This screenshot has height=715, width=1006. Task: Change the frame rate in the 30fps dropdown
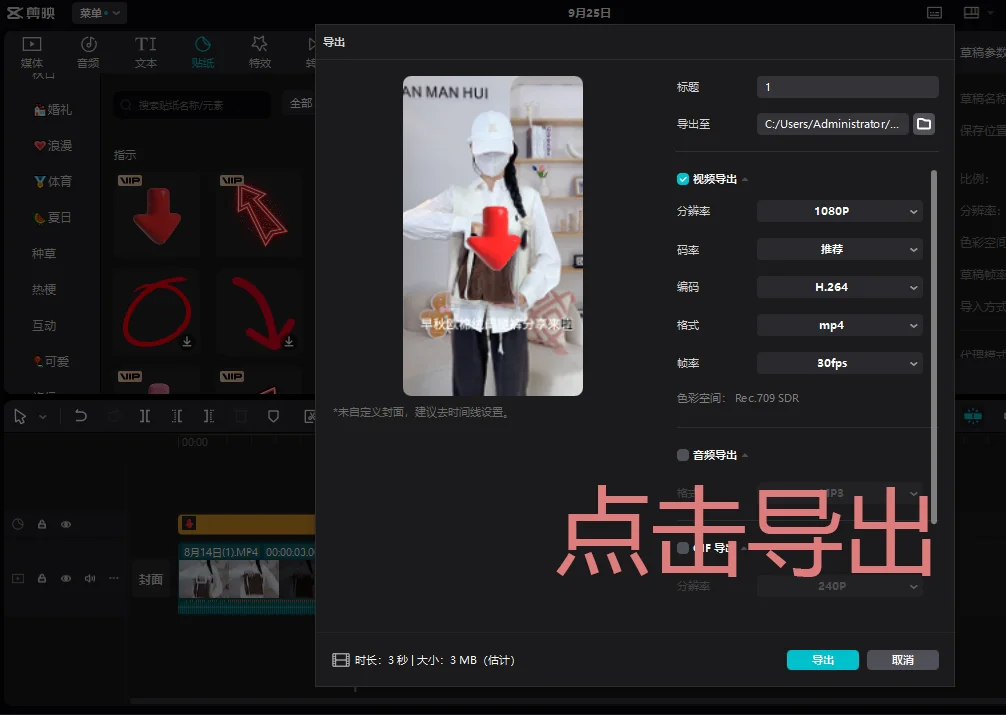tap(839, 363)
